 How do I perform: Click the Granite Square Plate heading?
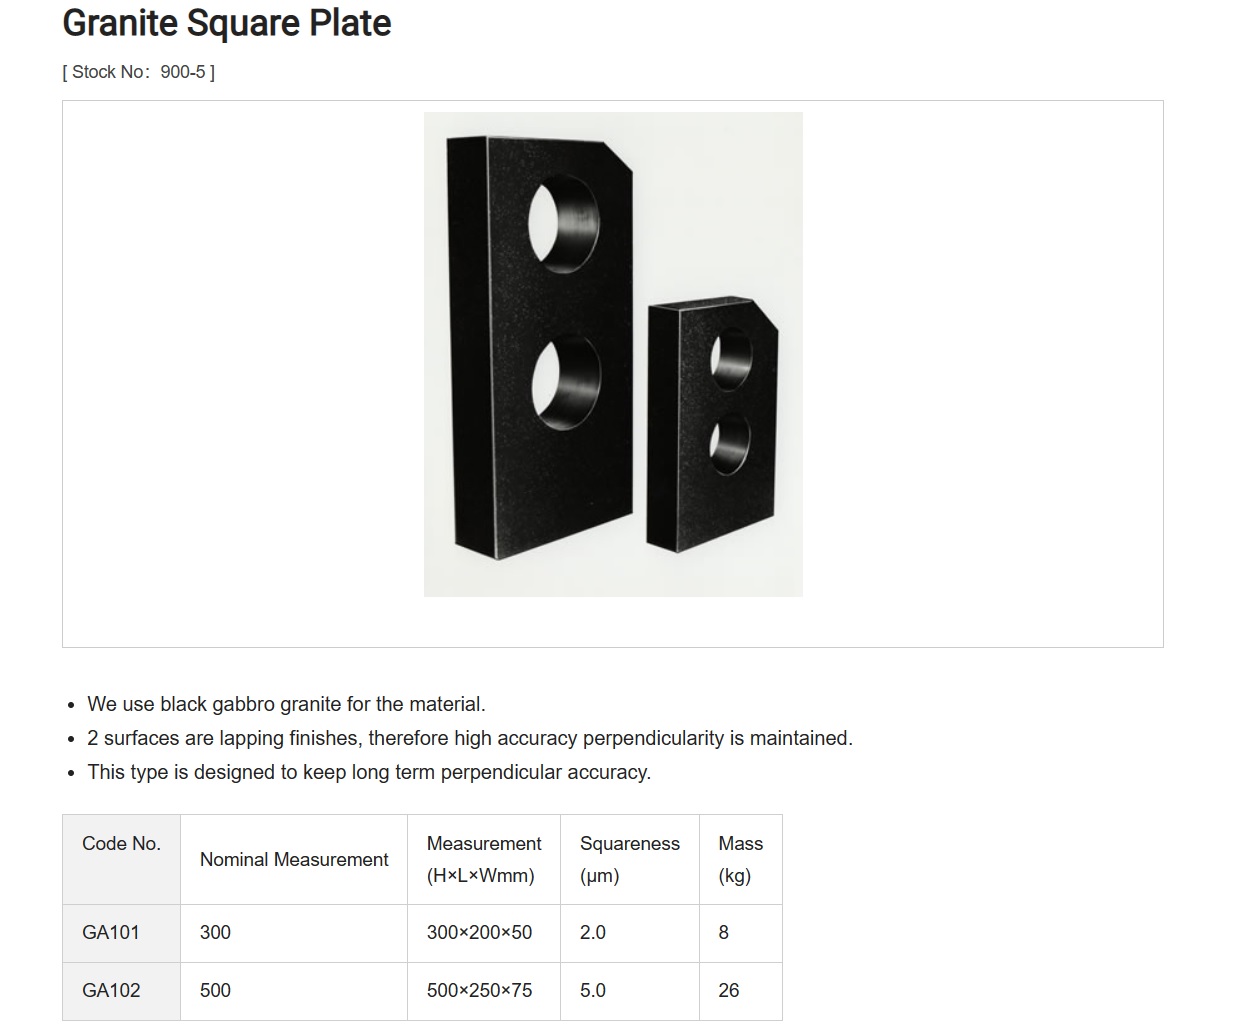(x=227, y=23)
